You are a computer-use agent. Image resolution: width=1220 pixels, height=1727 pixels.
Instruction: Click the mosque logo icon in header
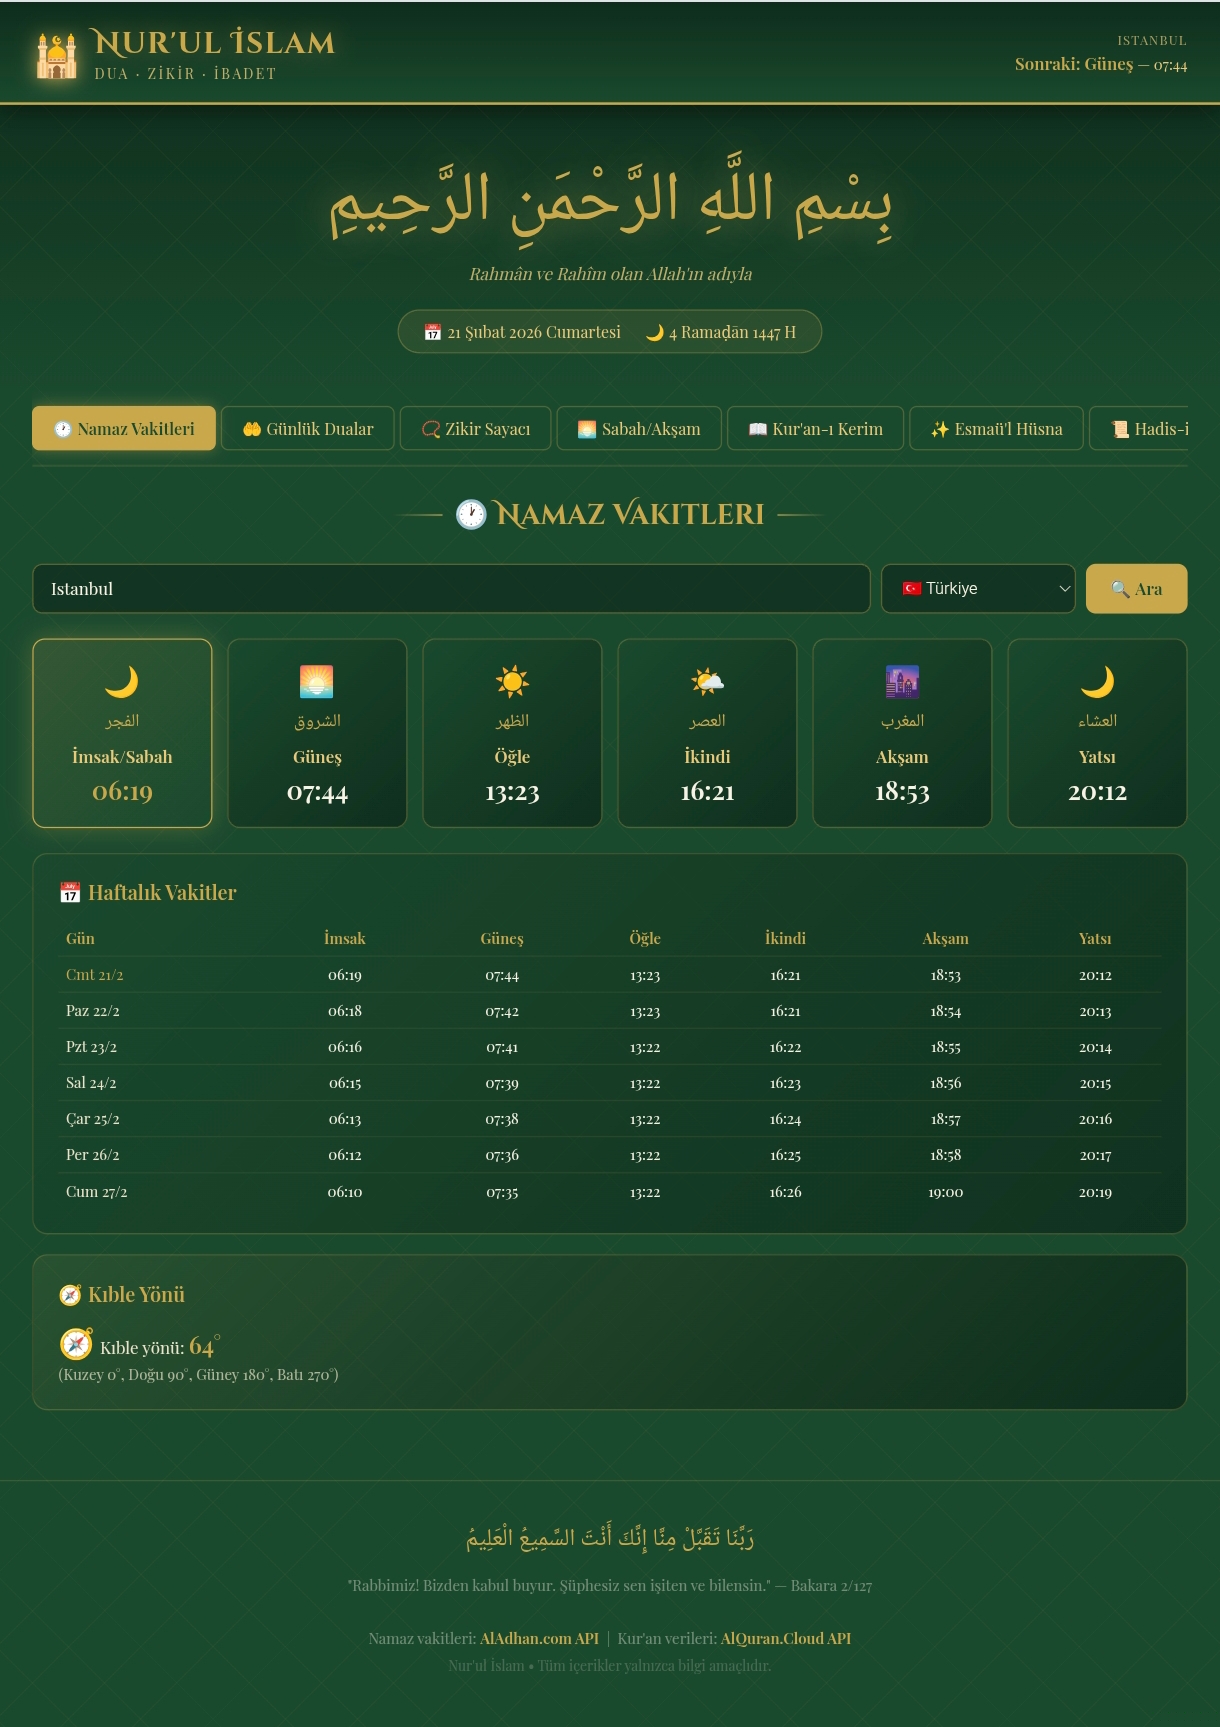(x=56, y=55)
